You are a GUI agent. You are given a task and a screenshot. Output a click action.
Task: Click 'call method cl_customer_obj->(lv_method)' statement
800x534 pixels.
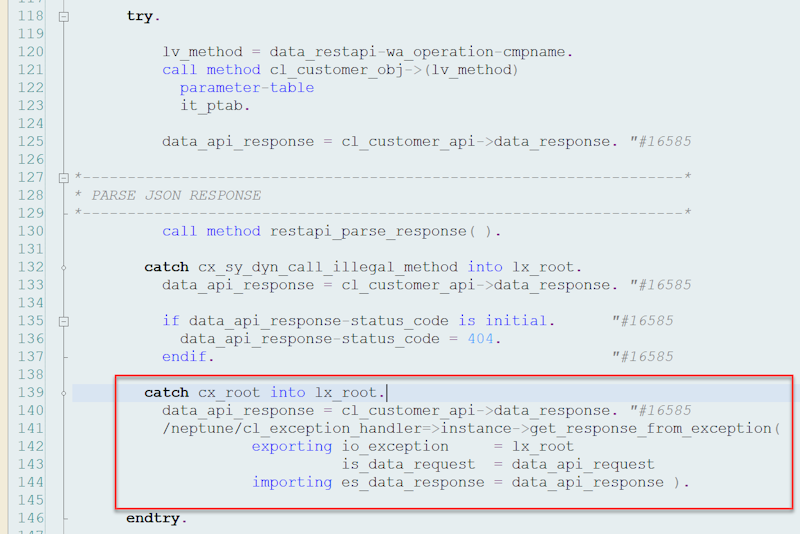340,70
